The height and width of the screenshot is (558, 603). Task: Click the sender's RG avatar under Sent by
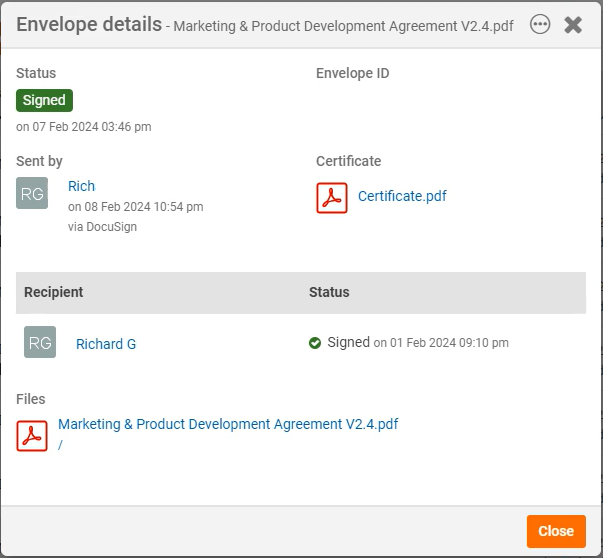pyautogui.click(x=32, y=193)
